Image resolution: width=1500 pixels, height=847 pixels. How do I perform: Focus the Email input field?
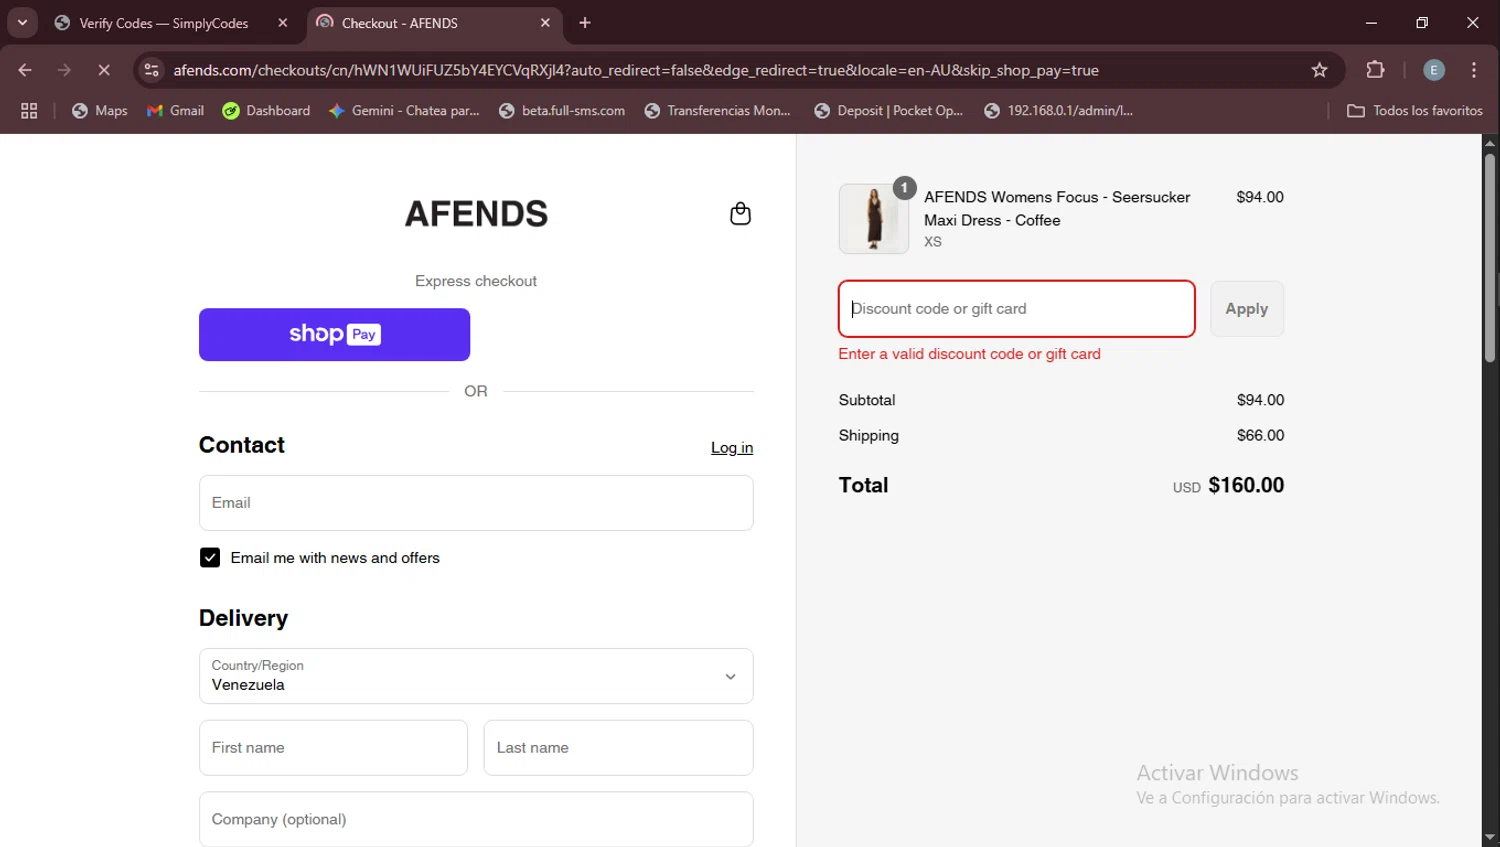476,503
